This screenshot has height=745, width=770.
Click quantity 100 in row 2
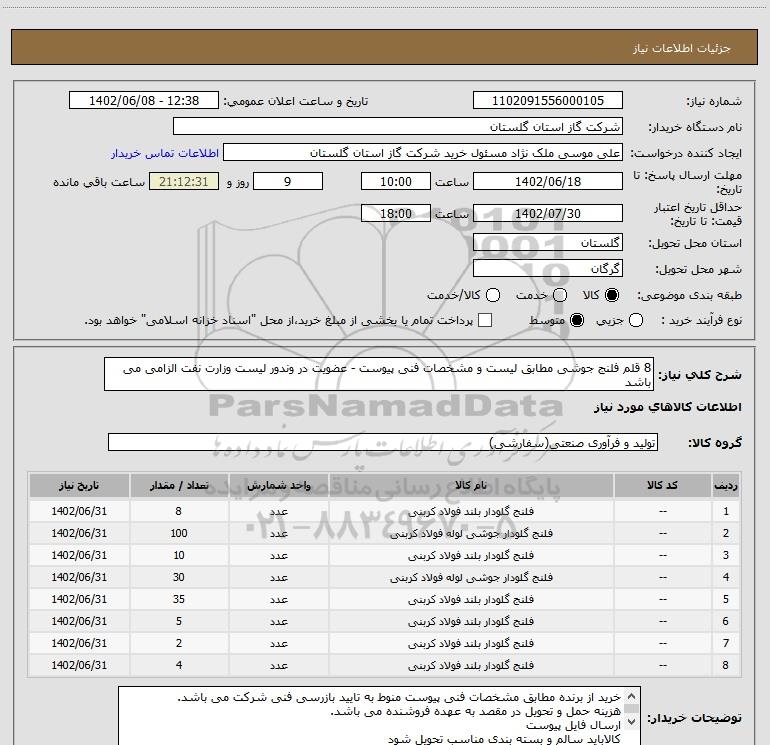[179, 533]
